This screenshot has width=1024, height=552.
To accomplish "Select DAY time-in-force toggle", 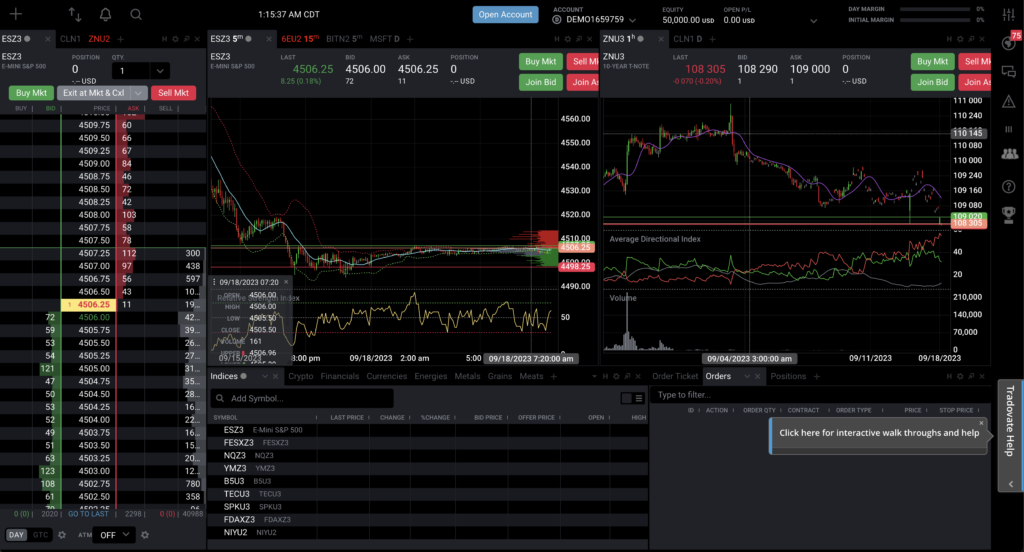I will click(16, 535).
